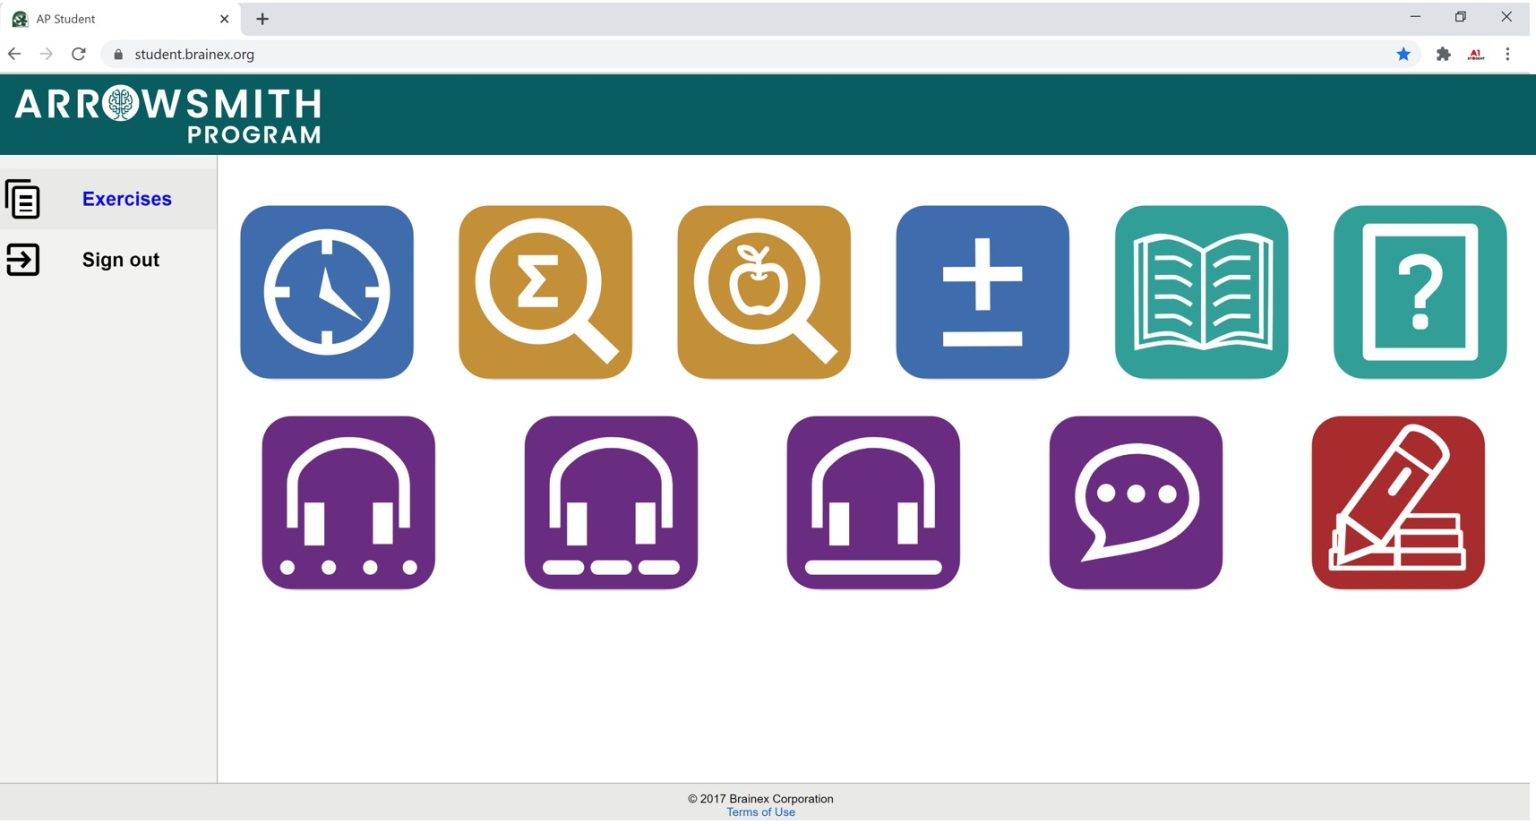
Task: Open the clock exercise
Action: point(326,292)
